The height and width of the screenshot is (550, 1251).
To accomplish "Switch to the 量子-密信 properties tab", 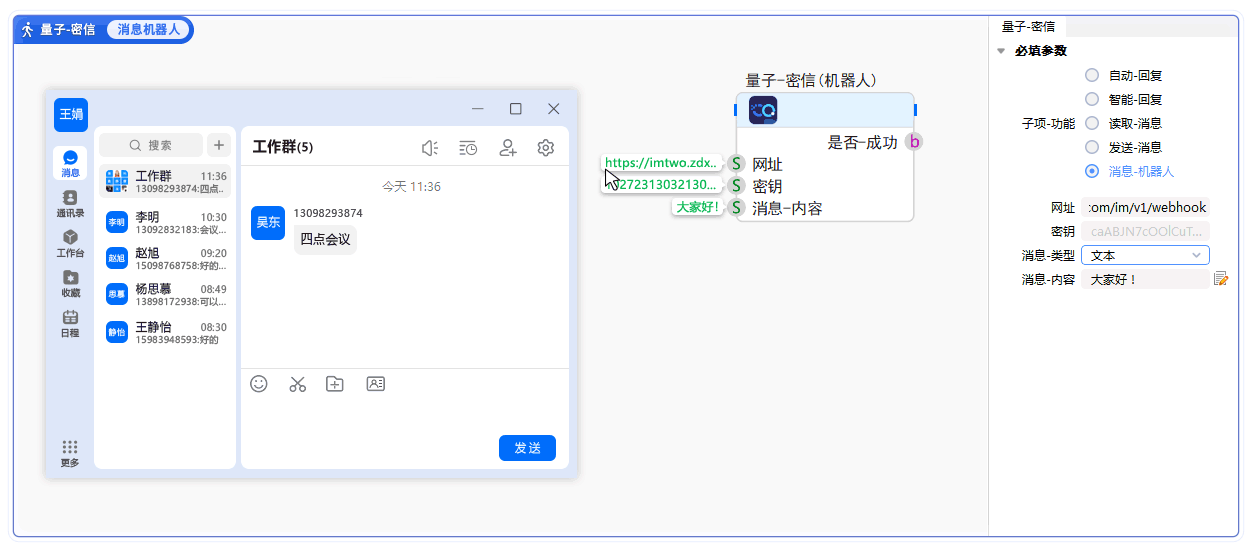I will pos(1028,27).
